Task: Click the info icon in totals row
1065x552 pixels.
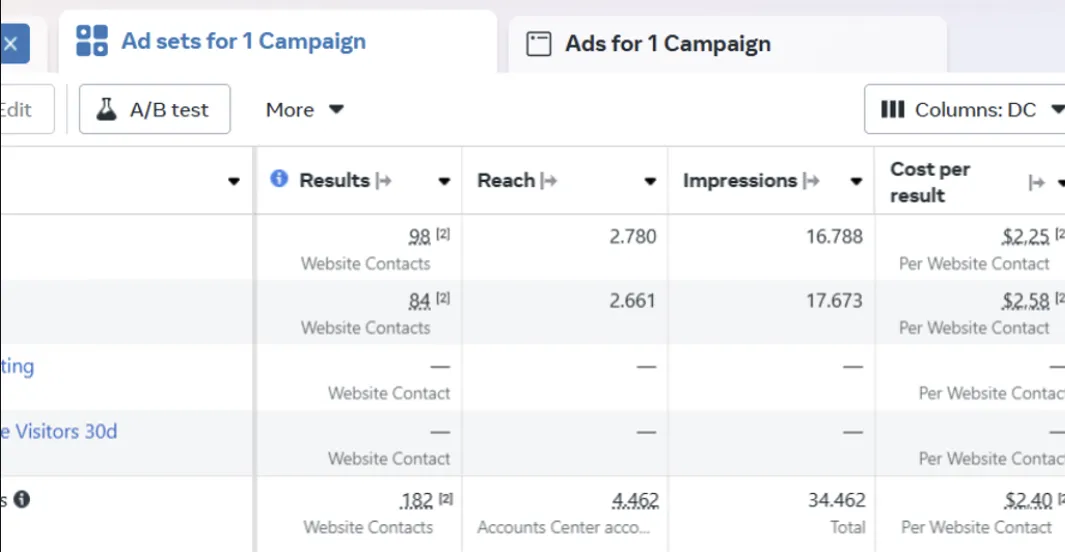Action: 21,498
